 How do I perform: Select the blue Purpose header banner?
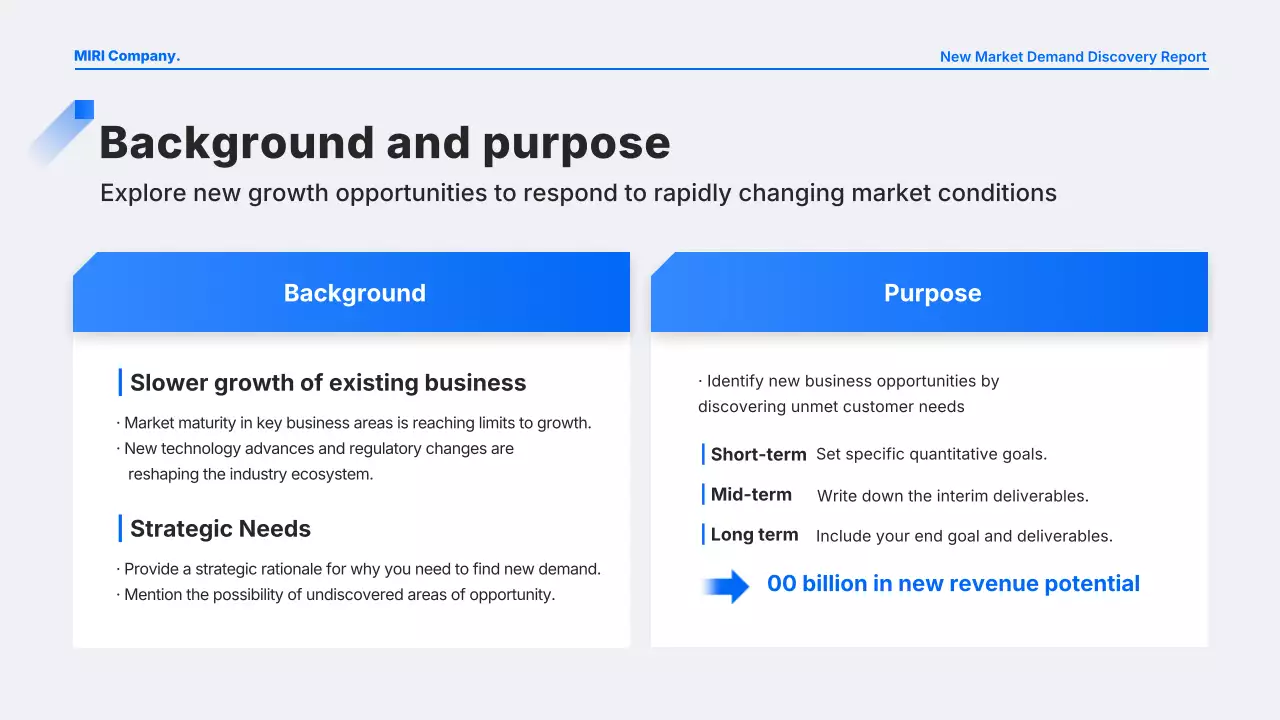click(930, 293)
